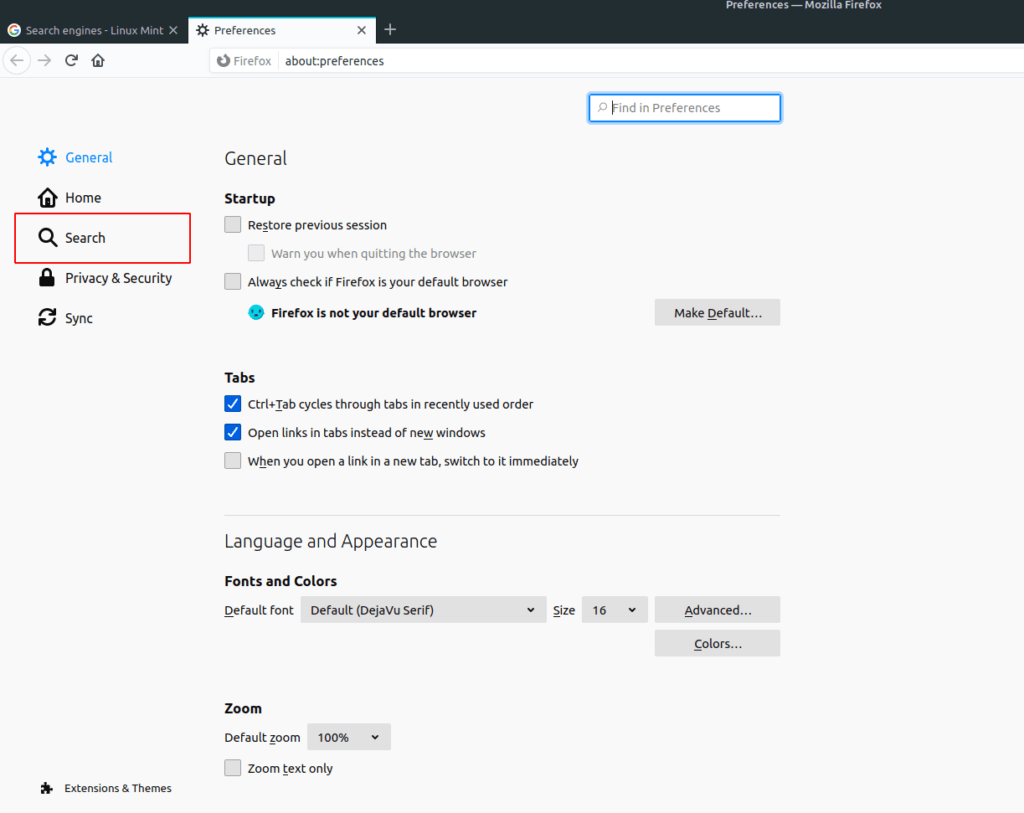Open the font Size dropdown showing 16
1024x813 pixels.
(615, 610)
